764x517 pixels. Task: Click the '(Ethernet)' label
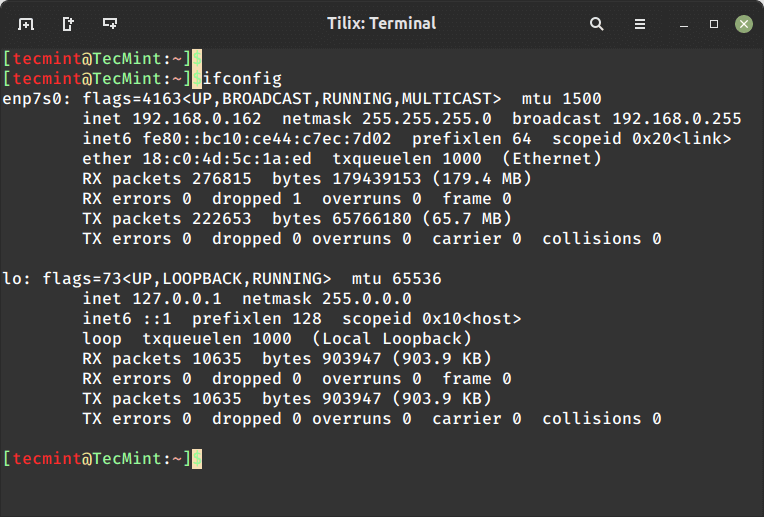point(552,159)
